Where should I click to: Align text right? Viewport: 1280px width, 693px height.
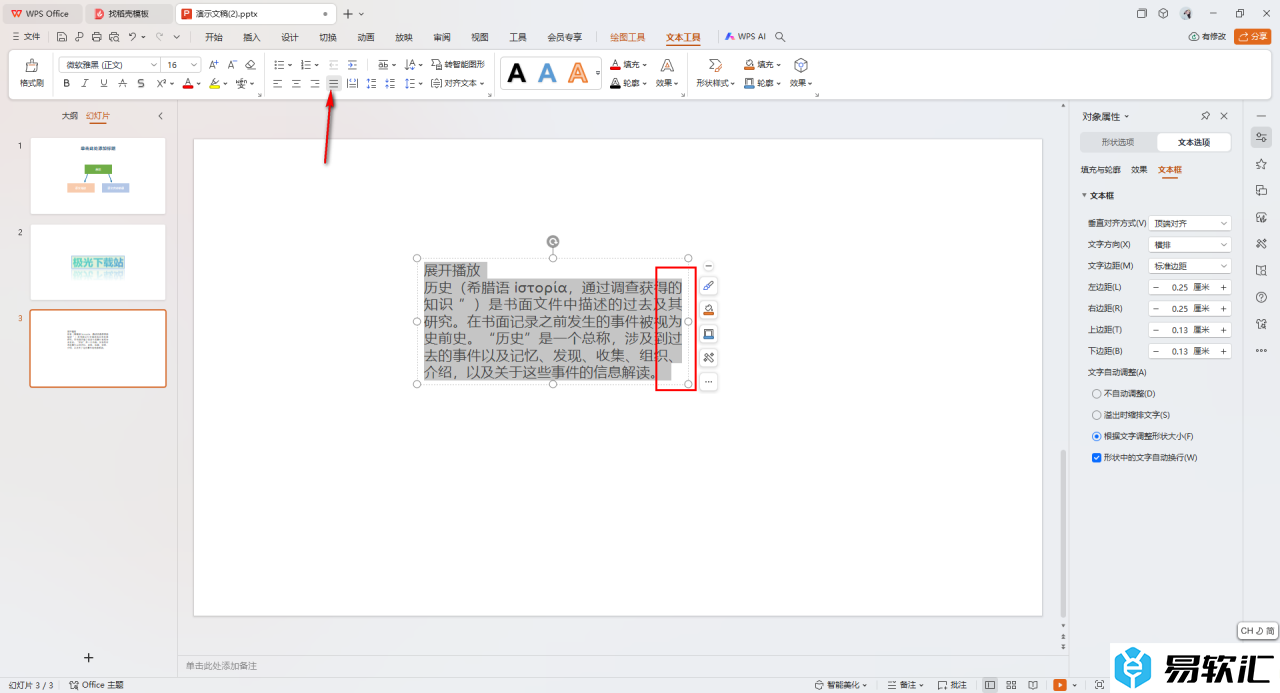click(315, 83)
